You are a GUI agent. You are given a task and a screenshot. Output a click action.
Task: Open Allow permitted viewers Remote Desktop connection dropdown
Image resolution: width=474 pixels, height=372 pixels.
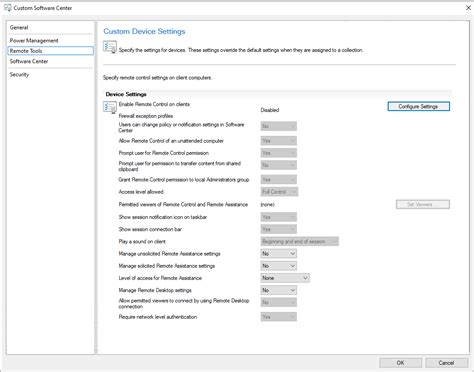click(x=278, y=302)
